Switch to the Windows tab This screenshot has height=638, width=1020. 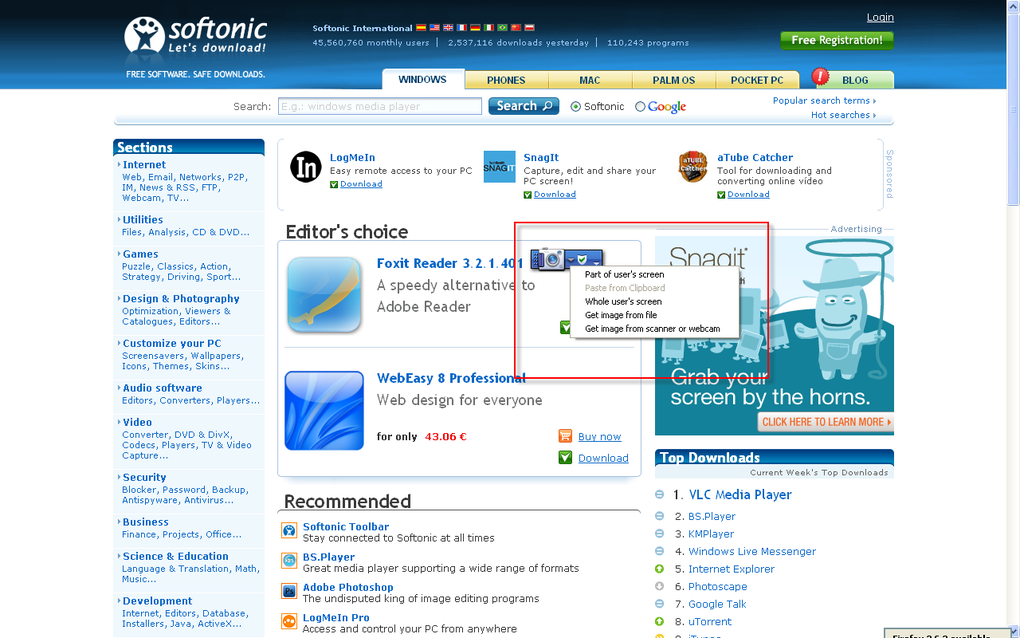click(423, 79)
